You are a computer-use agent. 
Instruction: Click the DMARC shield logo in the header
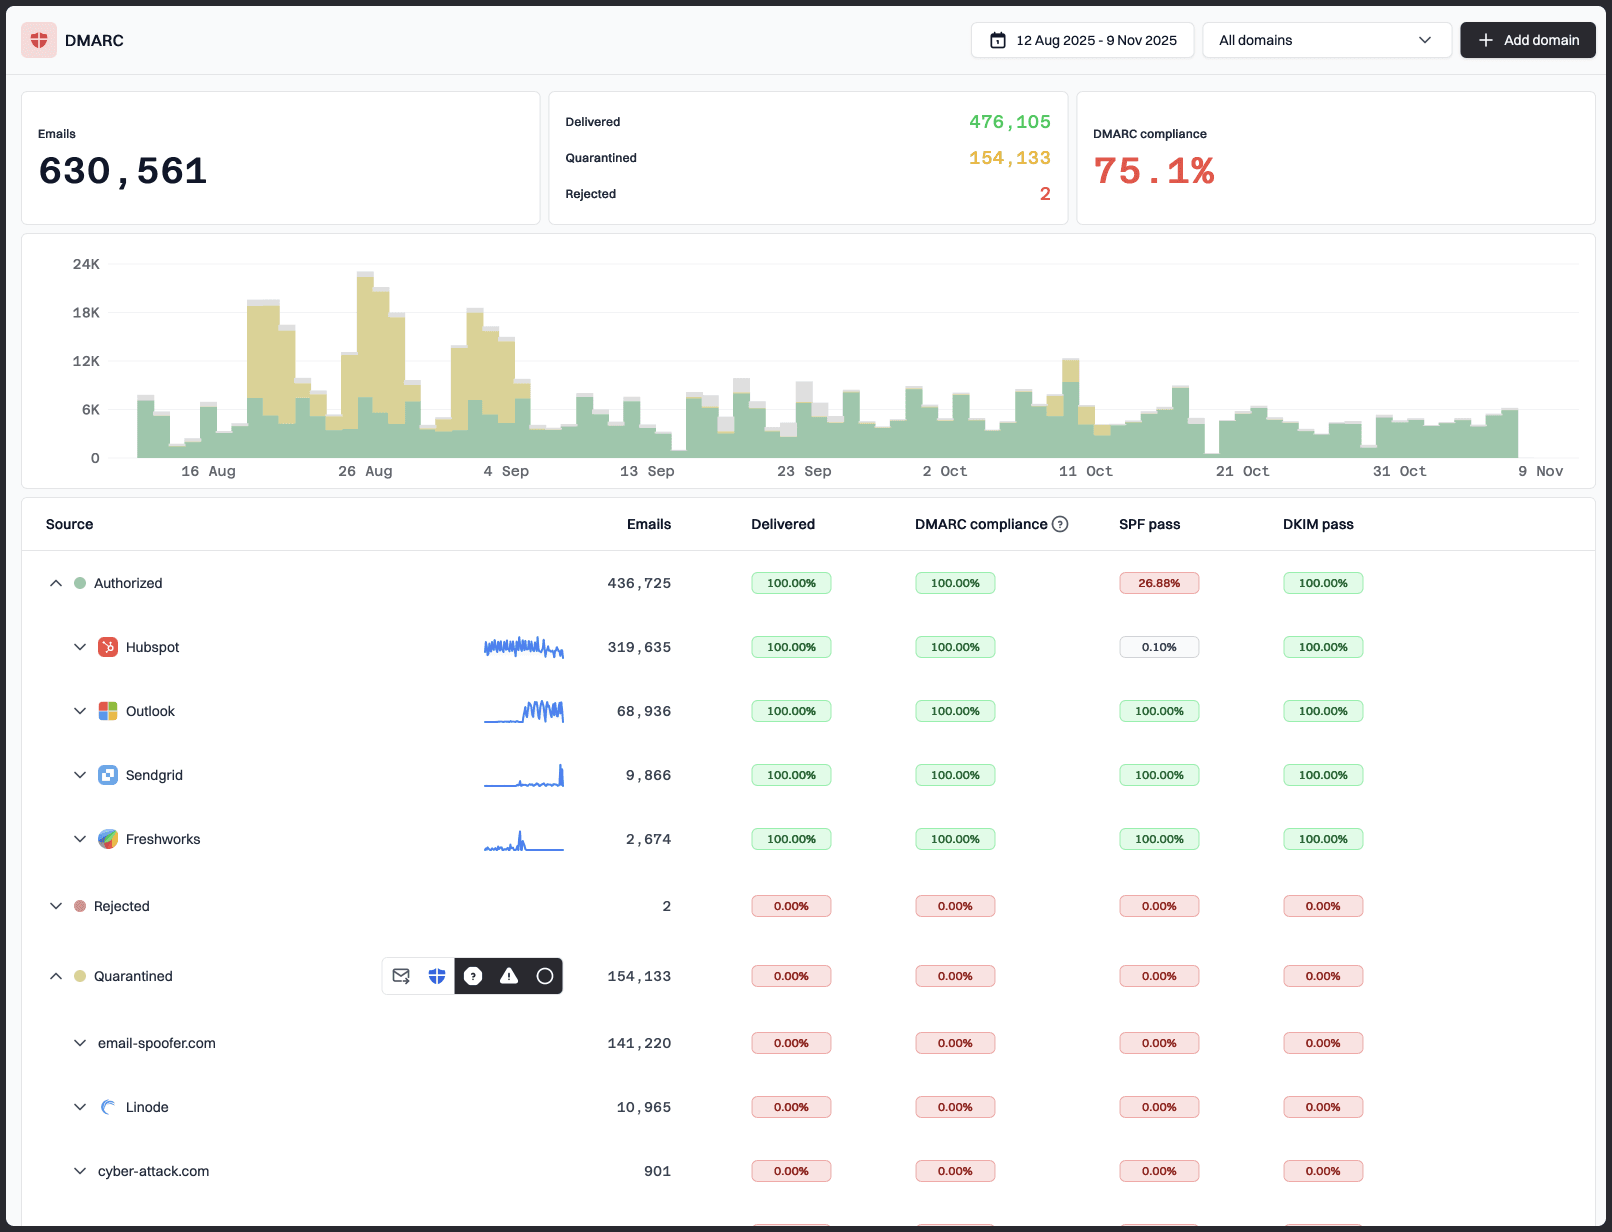(x=38, y=40)
